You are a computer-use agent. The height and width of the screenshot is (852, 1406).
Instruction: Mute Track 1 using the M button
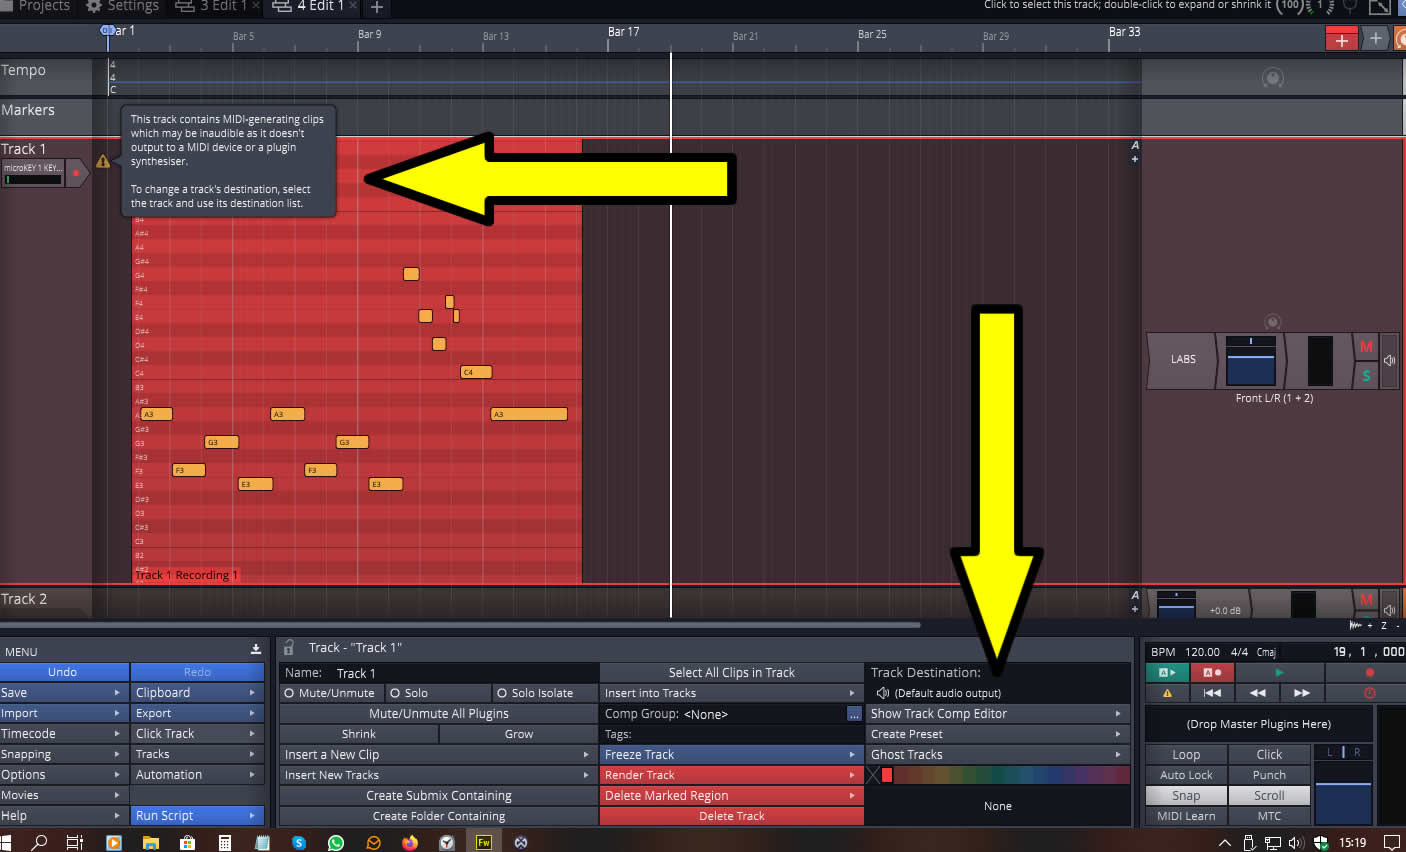(1366, 346)
